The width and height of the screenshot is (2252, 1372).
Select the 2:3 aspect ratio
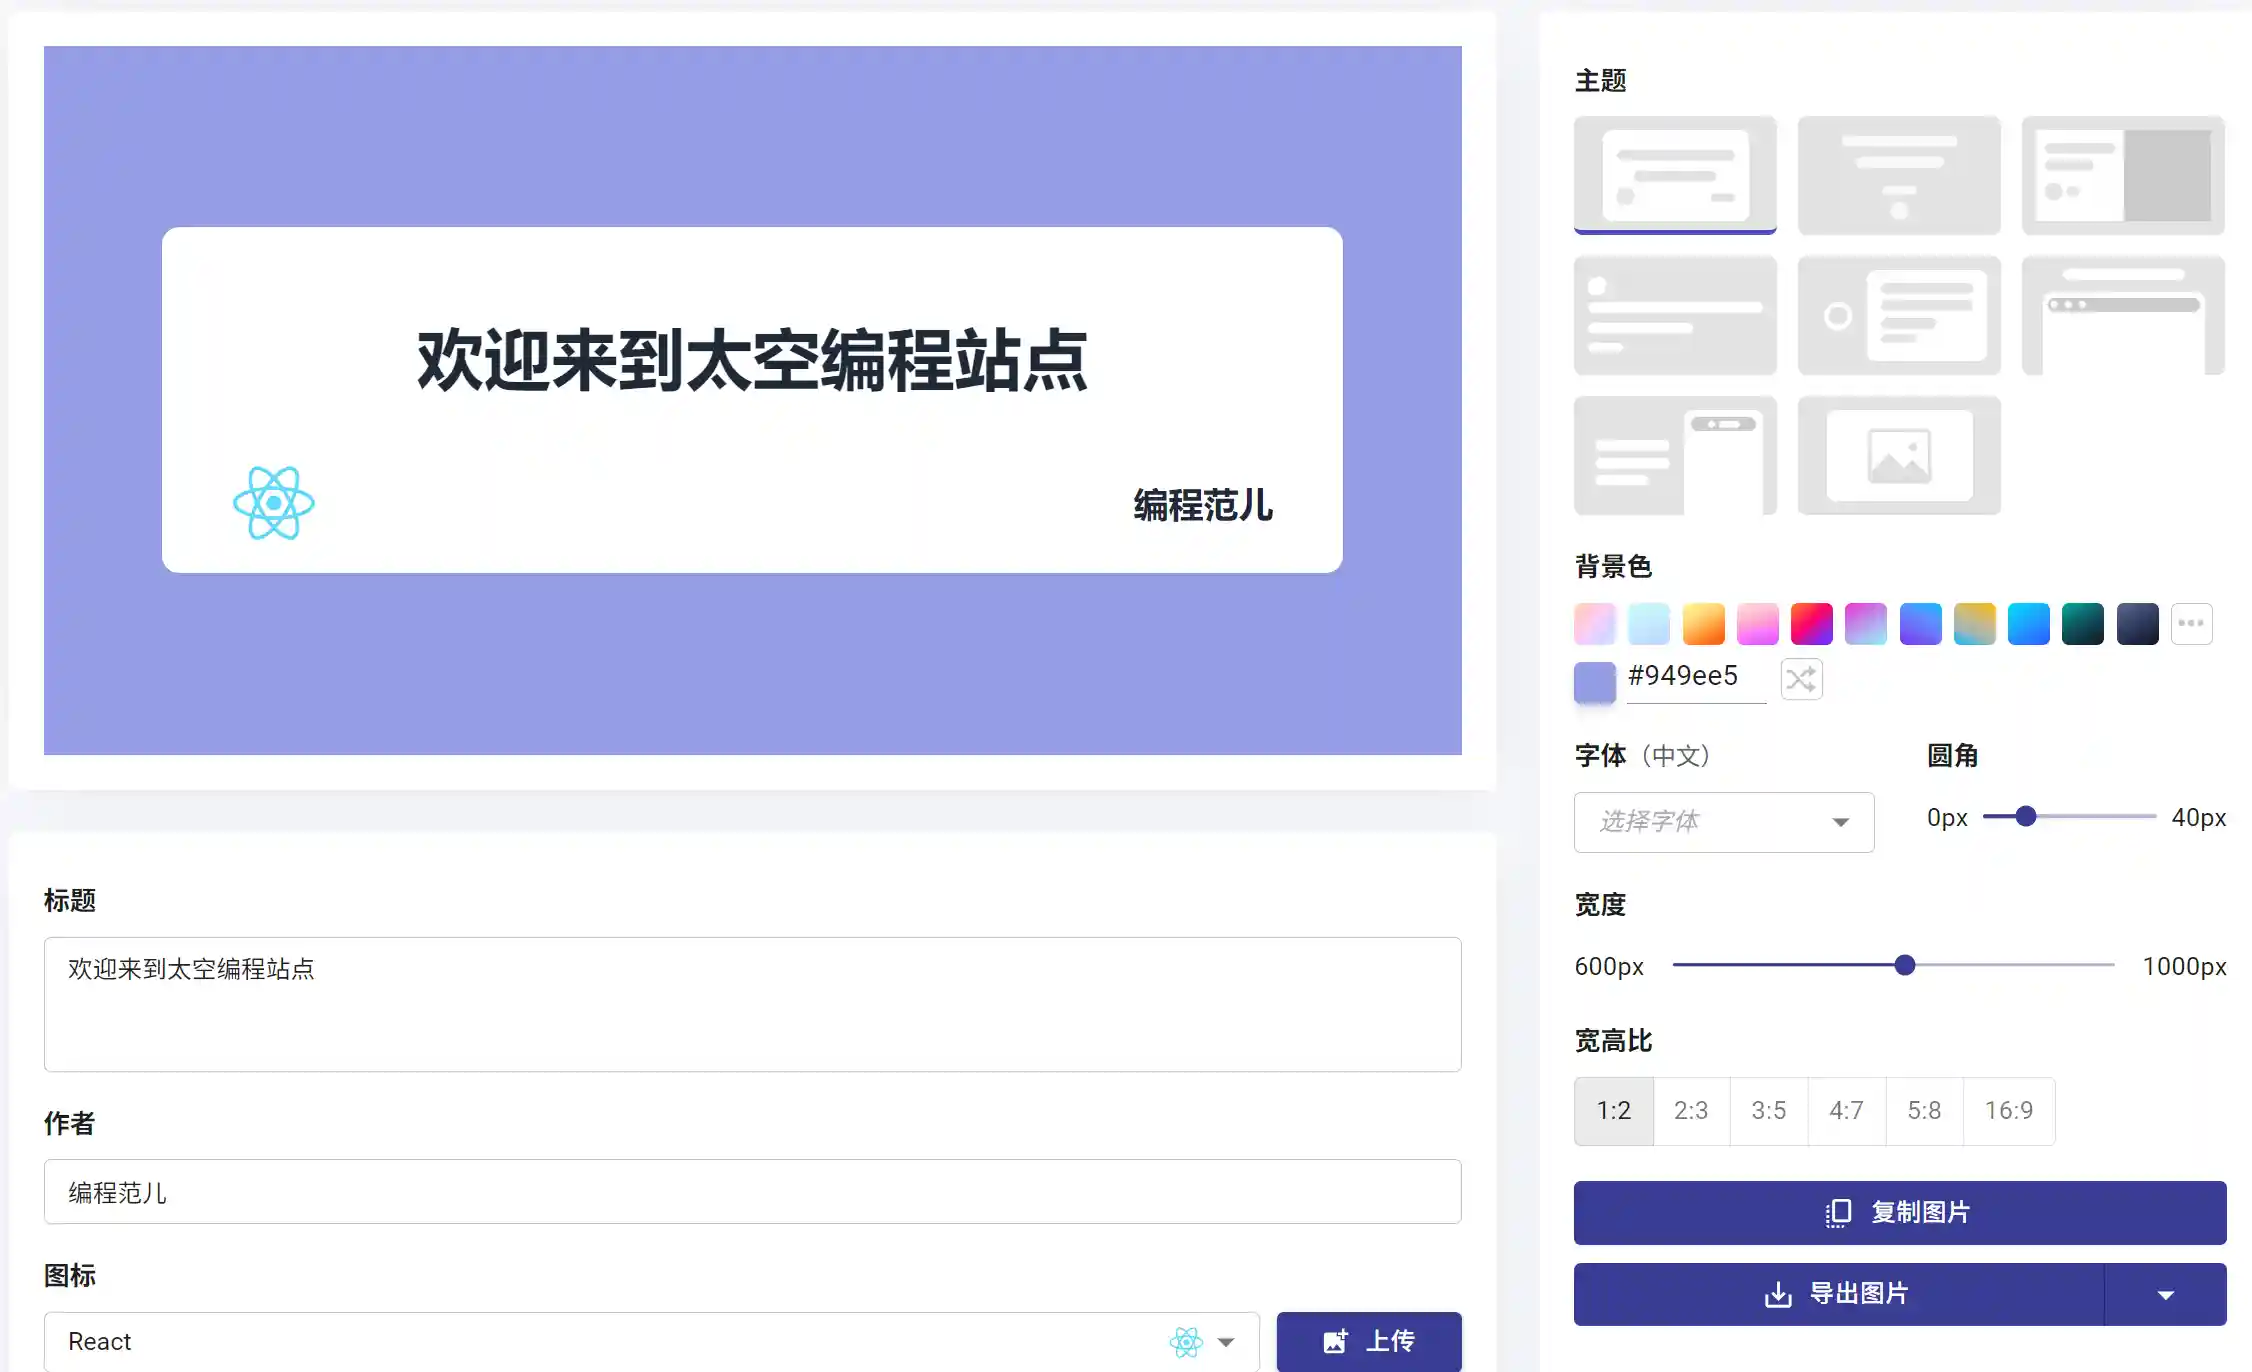1691,1111
